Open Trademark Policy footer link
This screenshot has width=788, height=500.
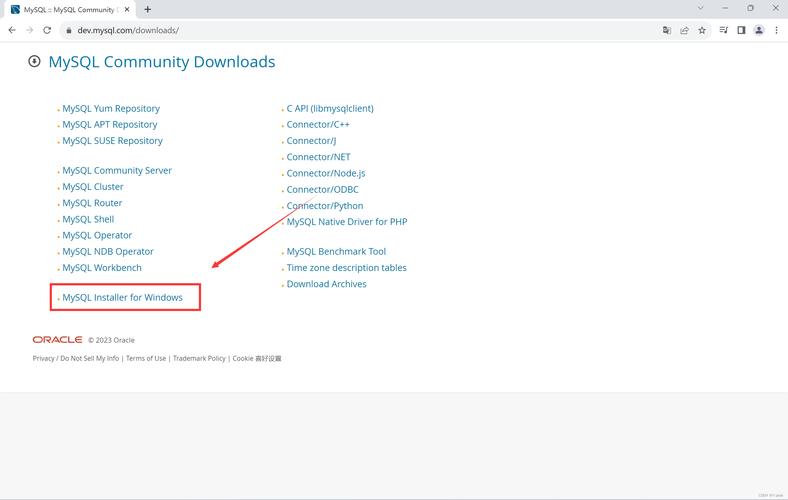click(x=199, y=358)
